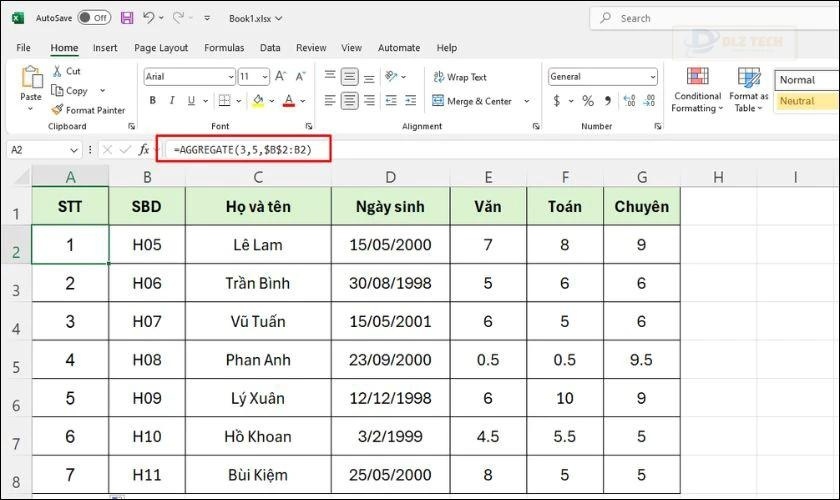This screenshot has height=500, width=840.
Task: Apply borders with the borders icon
Action: [224, 100]
